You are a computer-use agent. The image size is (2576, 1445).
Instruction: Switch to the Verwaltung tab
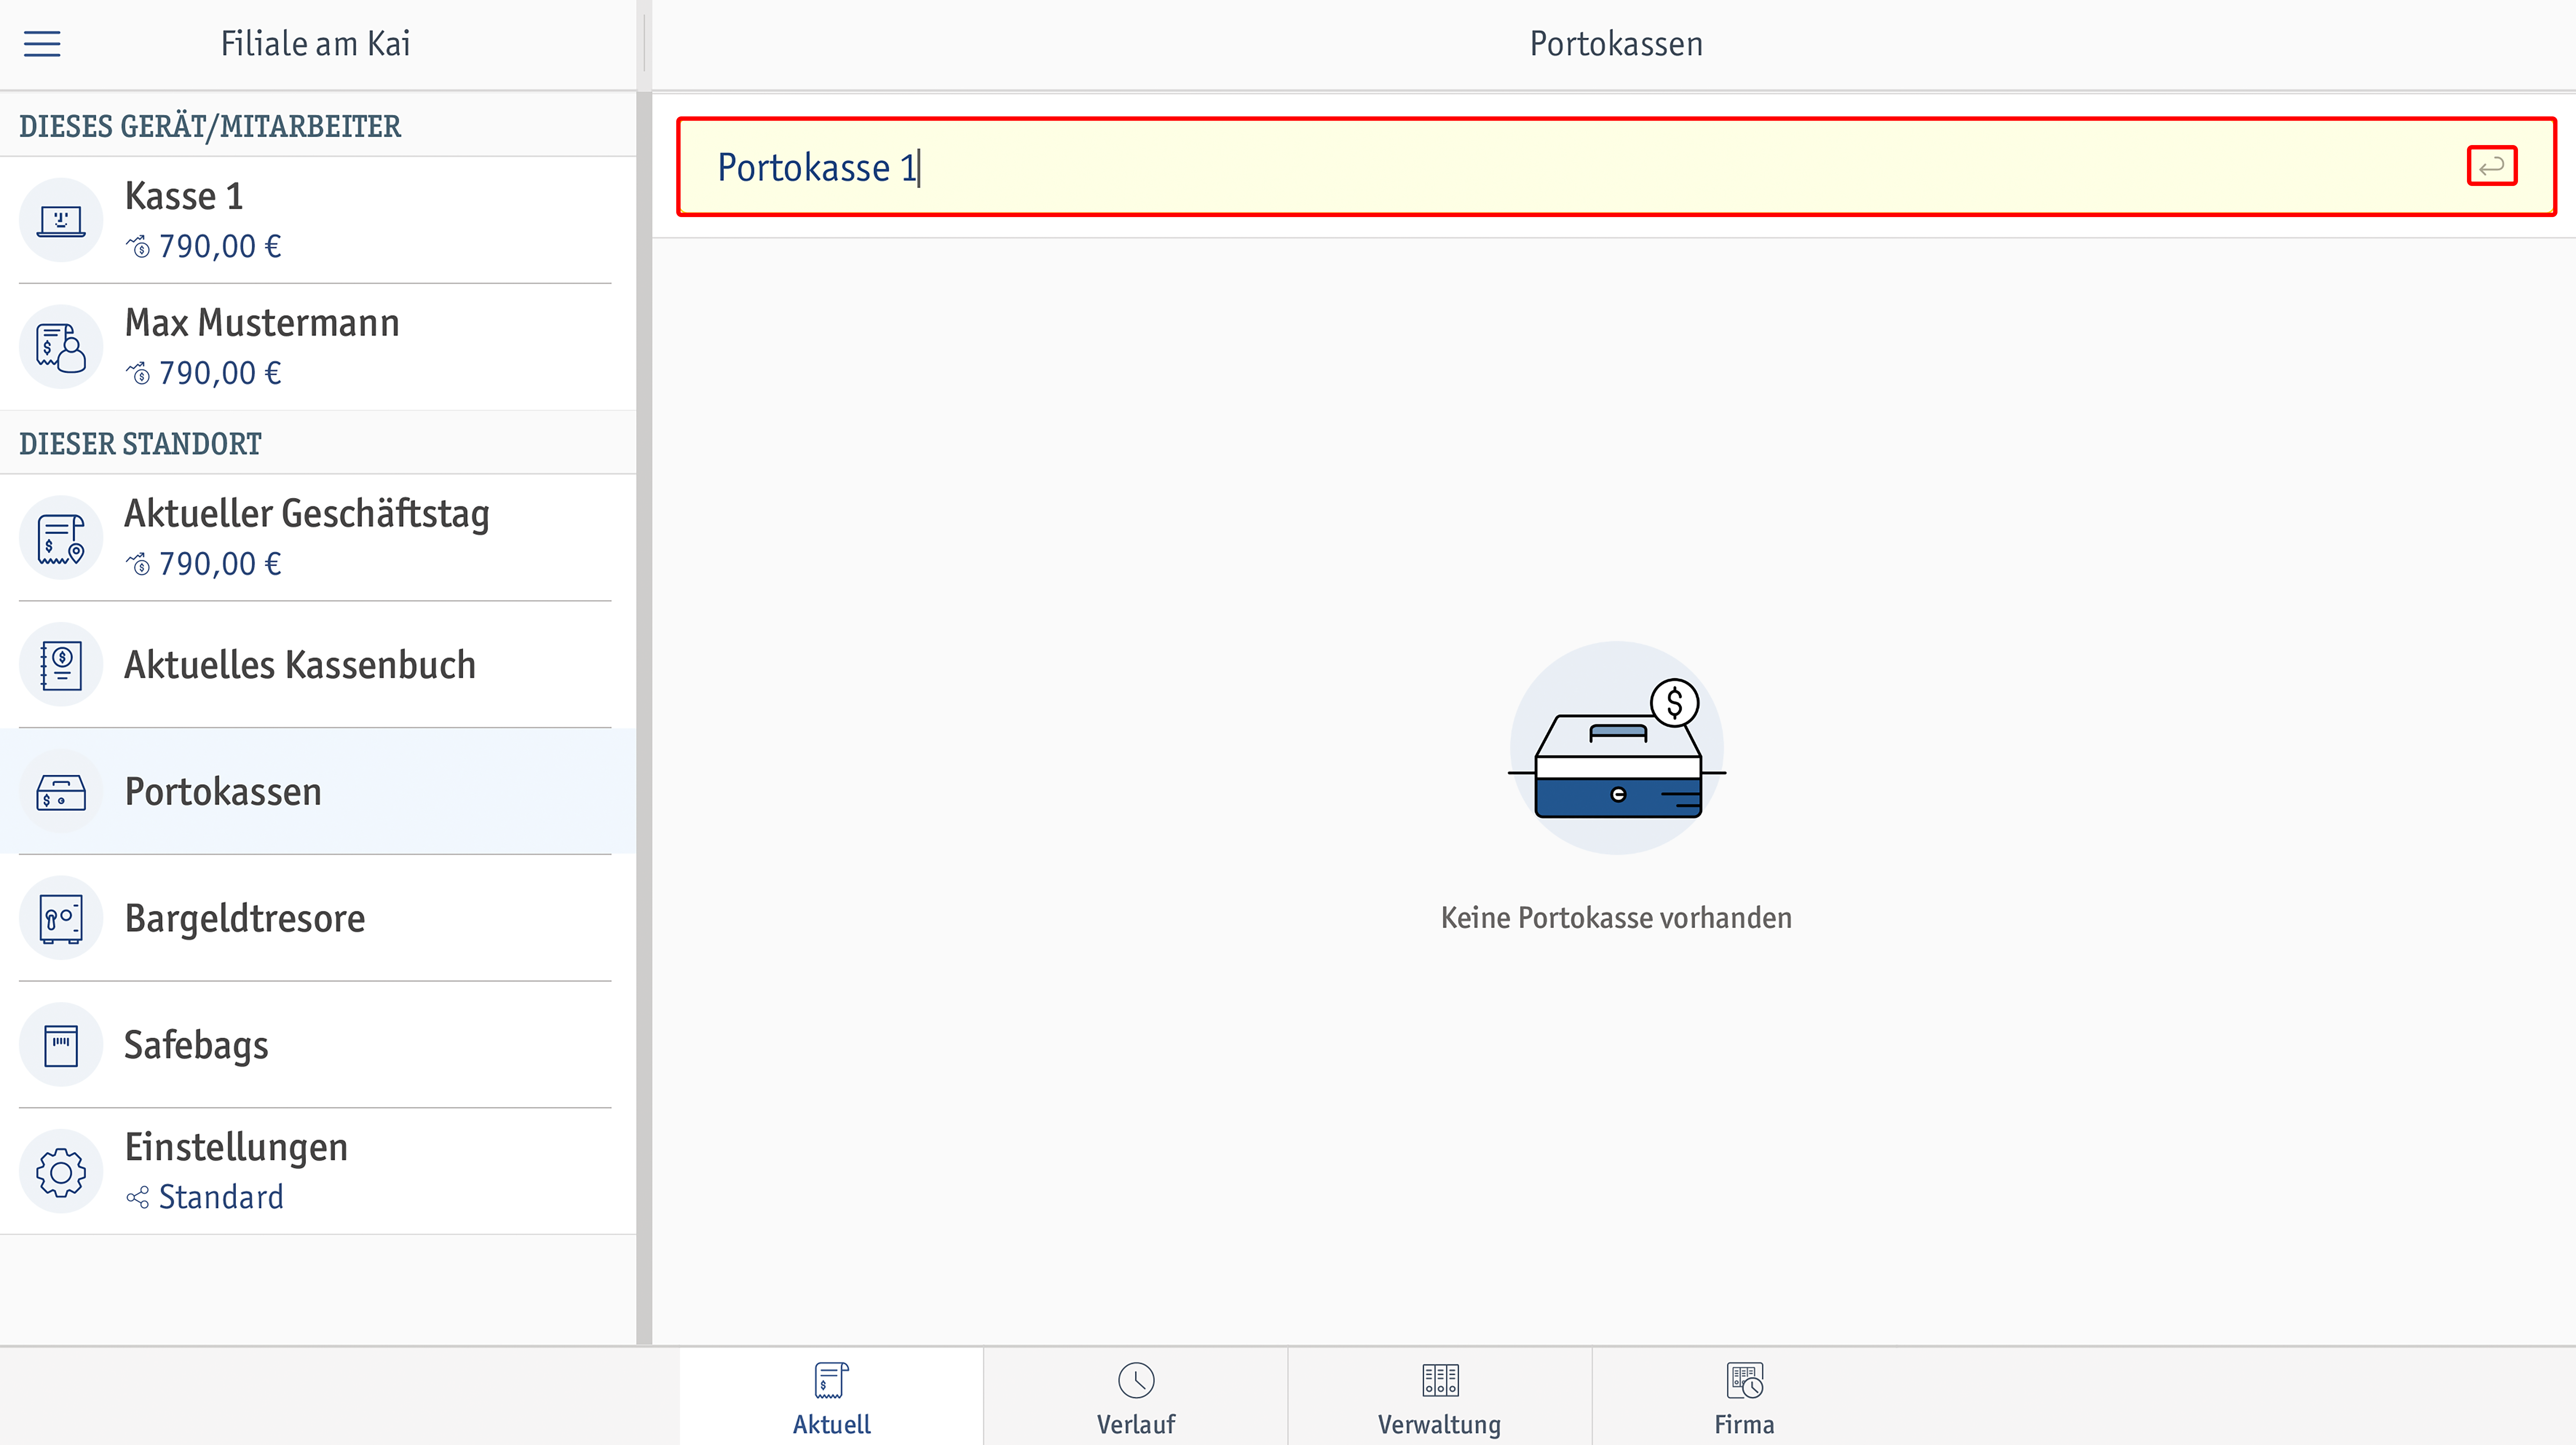(1440, 1396)
